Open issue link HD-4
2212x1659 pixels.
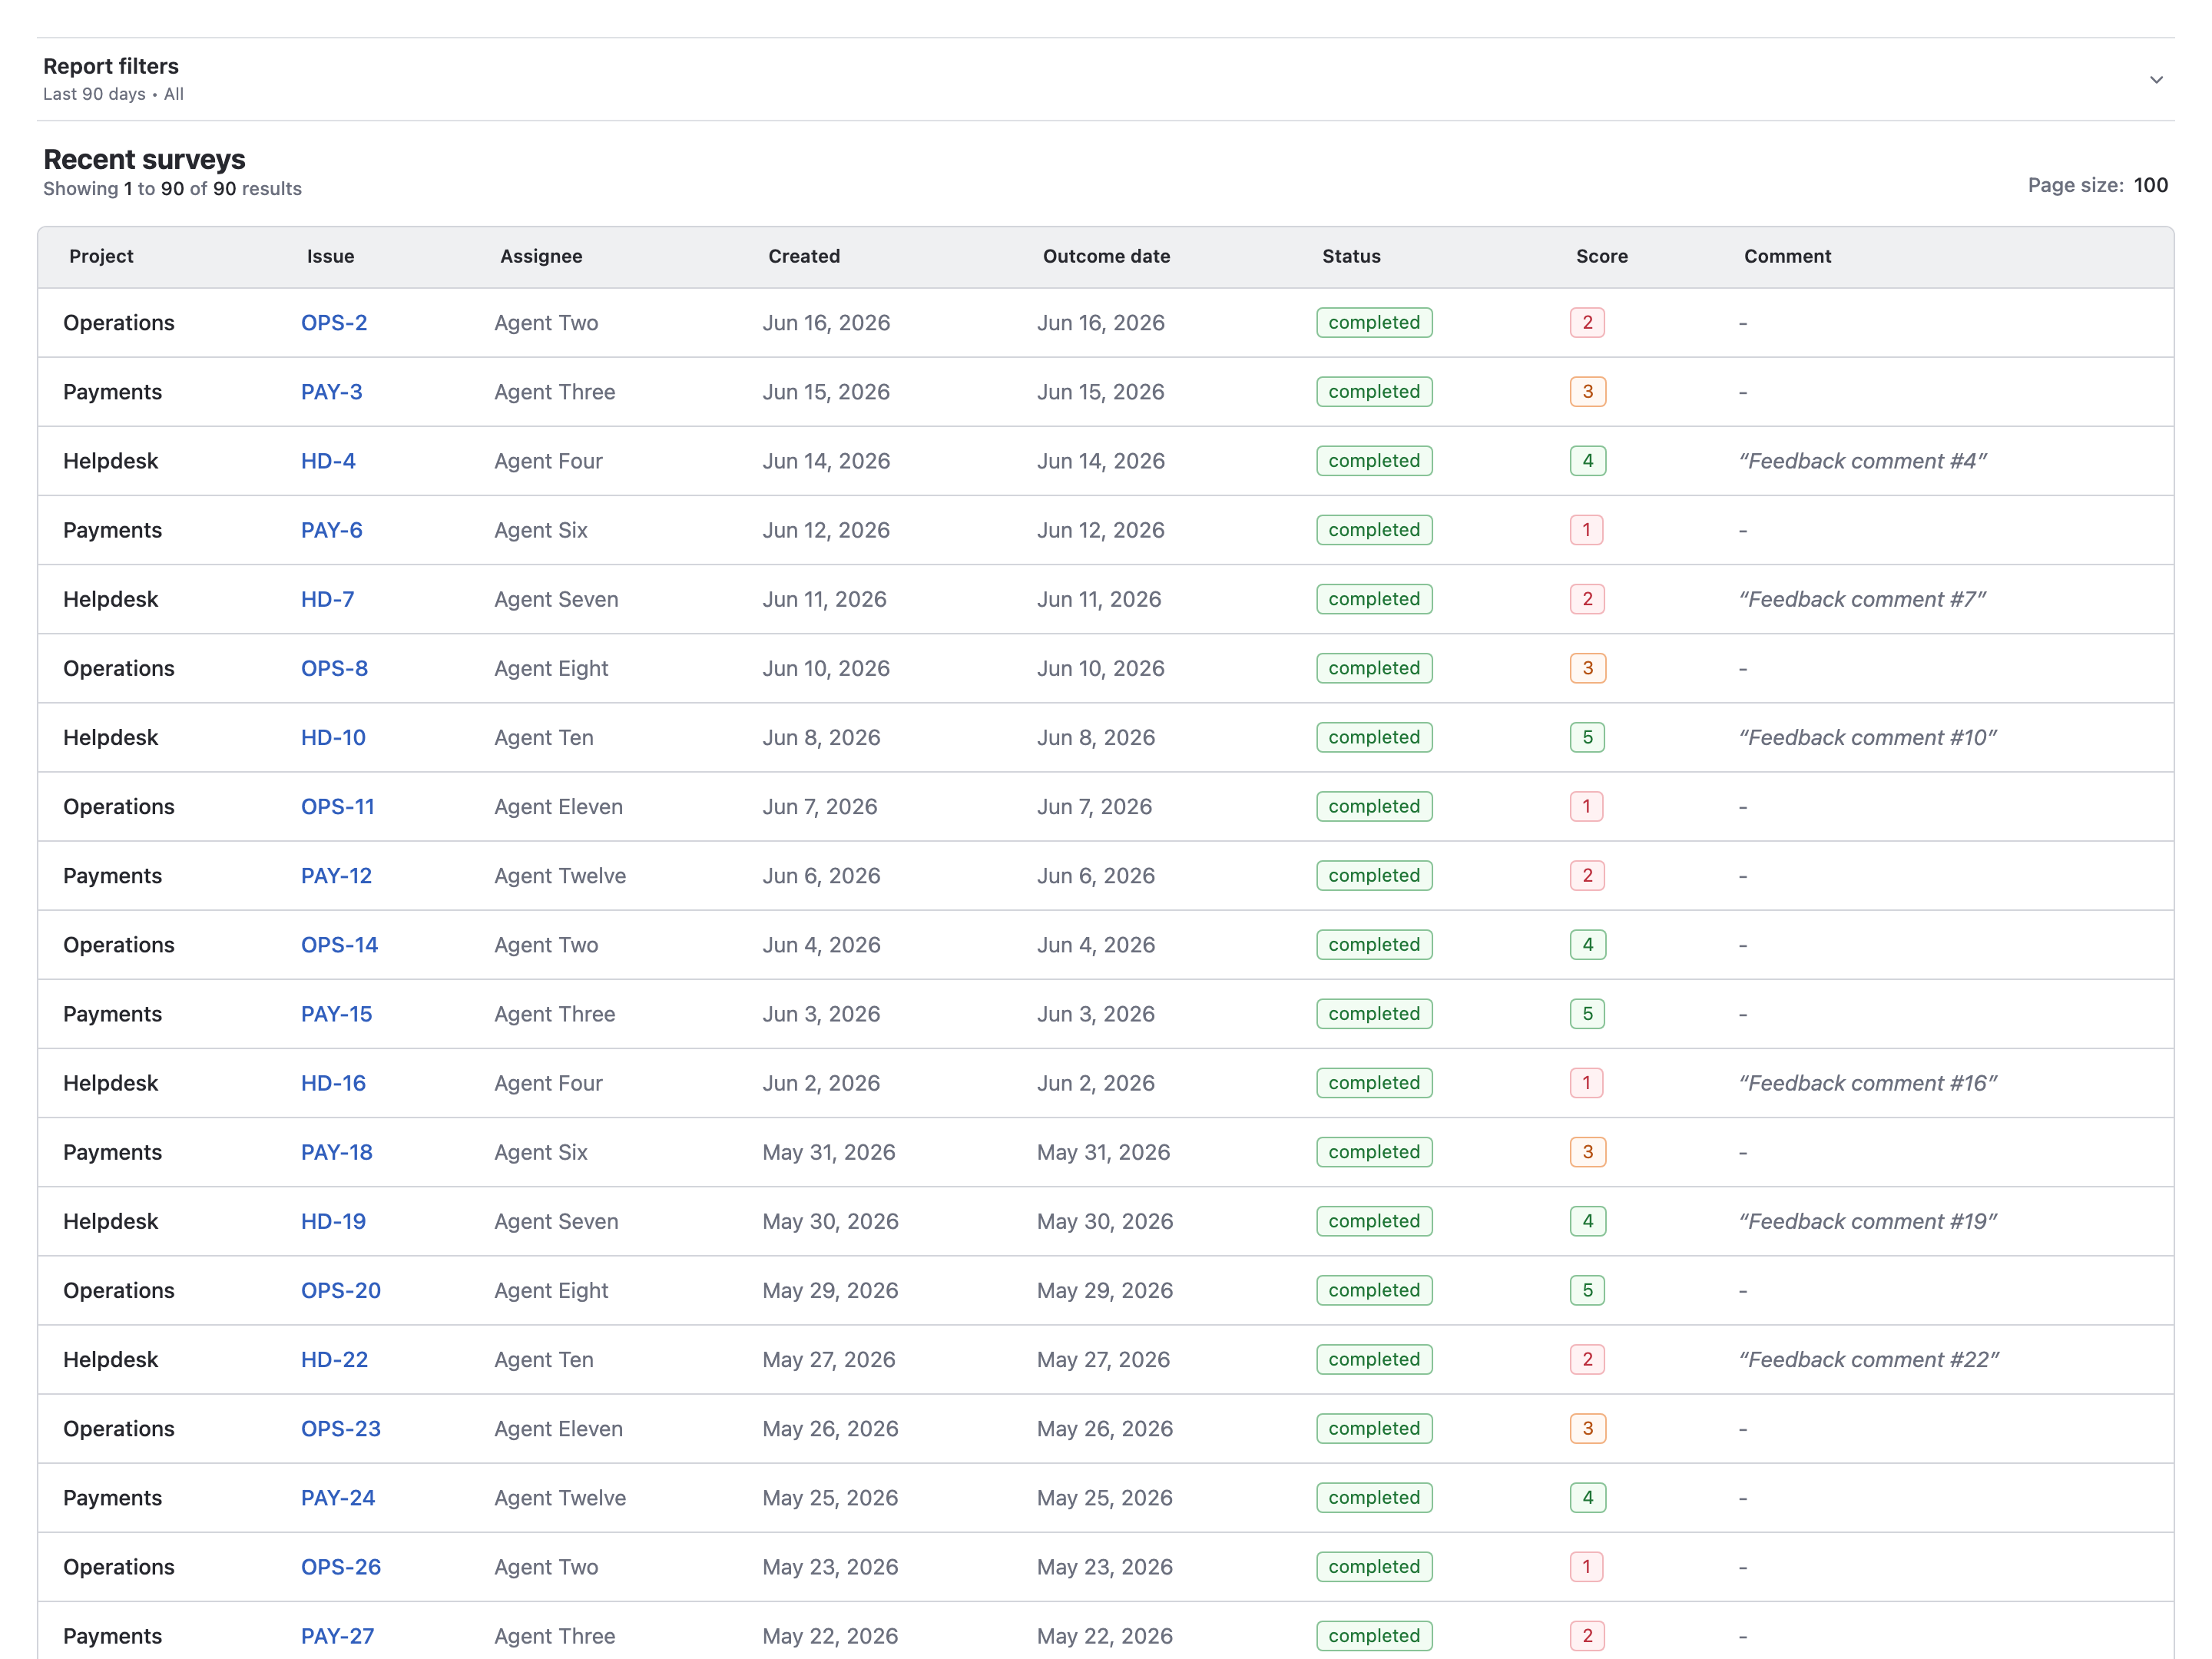click(x=328, y=461)
